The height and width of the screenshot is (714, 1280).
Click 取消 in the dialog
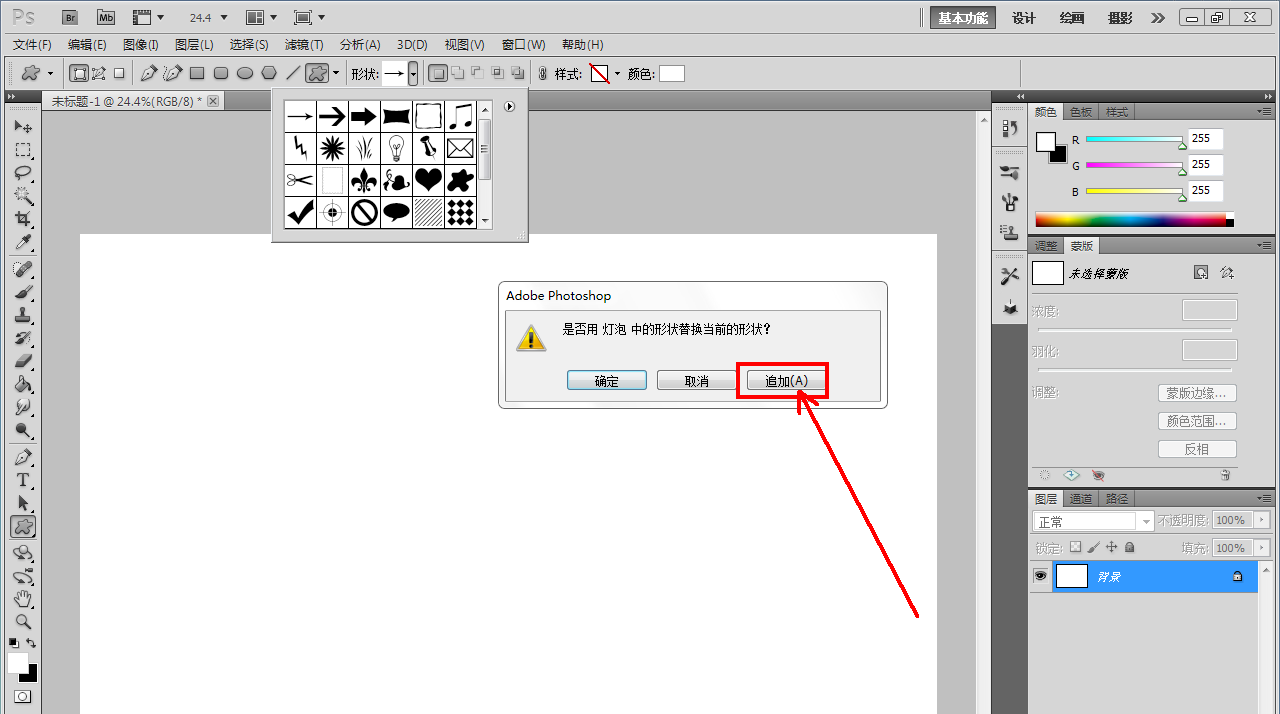coord(696,380)
